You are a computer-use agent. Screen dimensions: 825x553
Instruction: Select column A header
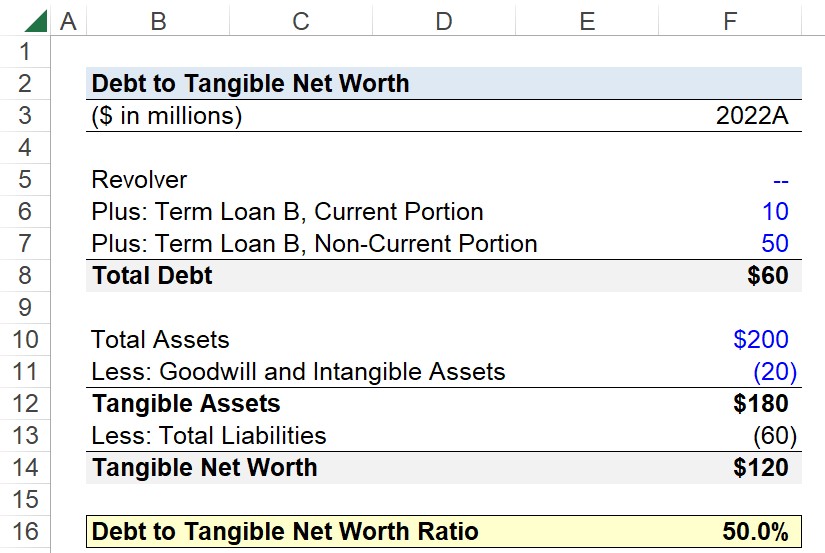coord(68,21)
